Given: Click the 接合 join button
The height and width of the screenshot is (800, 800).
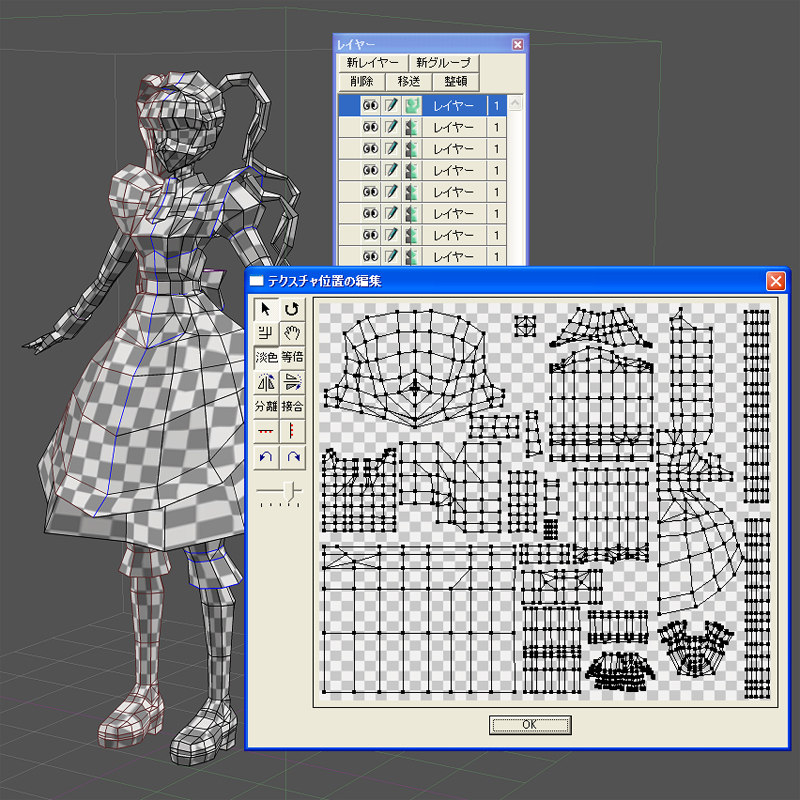Looking at the screenshot, I should coord(292,406).
